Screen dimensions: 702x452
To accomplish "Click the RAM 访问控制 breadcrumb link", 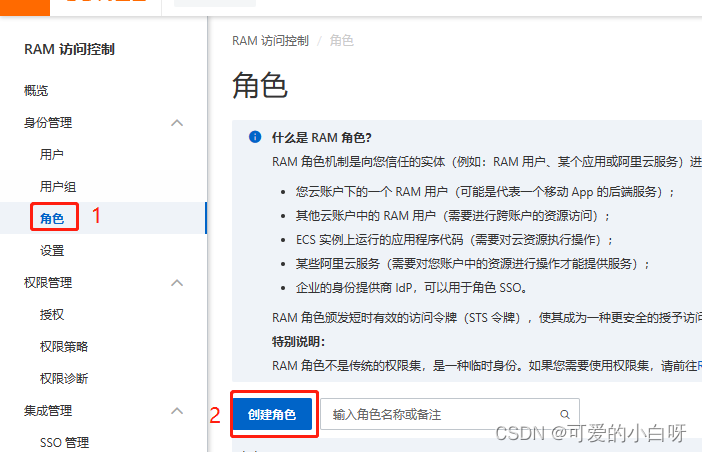I will pos(270,41).
